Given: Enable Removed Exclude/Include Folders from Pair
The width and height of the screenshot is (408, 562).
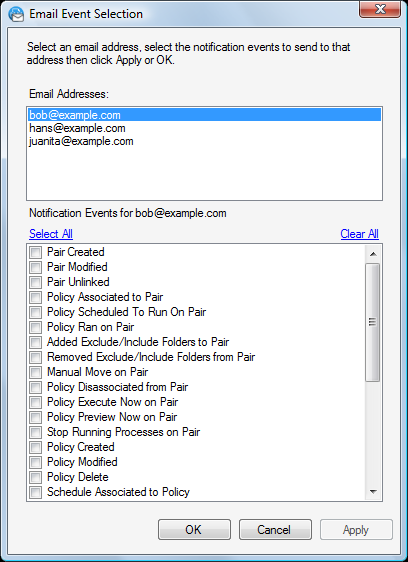Looking at the screenshot, I should [35, 357].
